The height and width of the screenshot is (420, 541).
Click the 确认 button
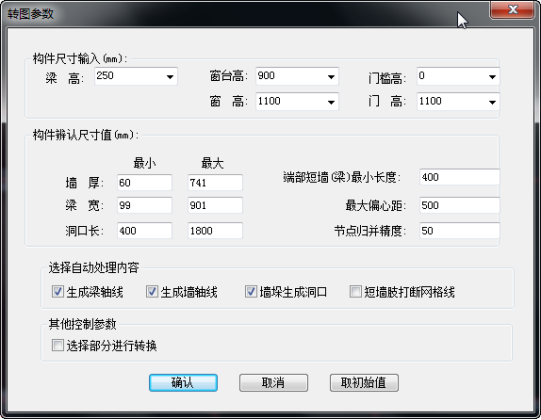(x=183, y=383)
